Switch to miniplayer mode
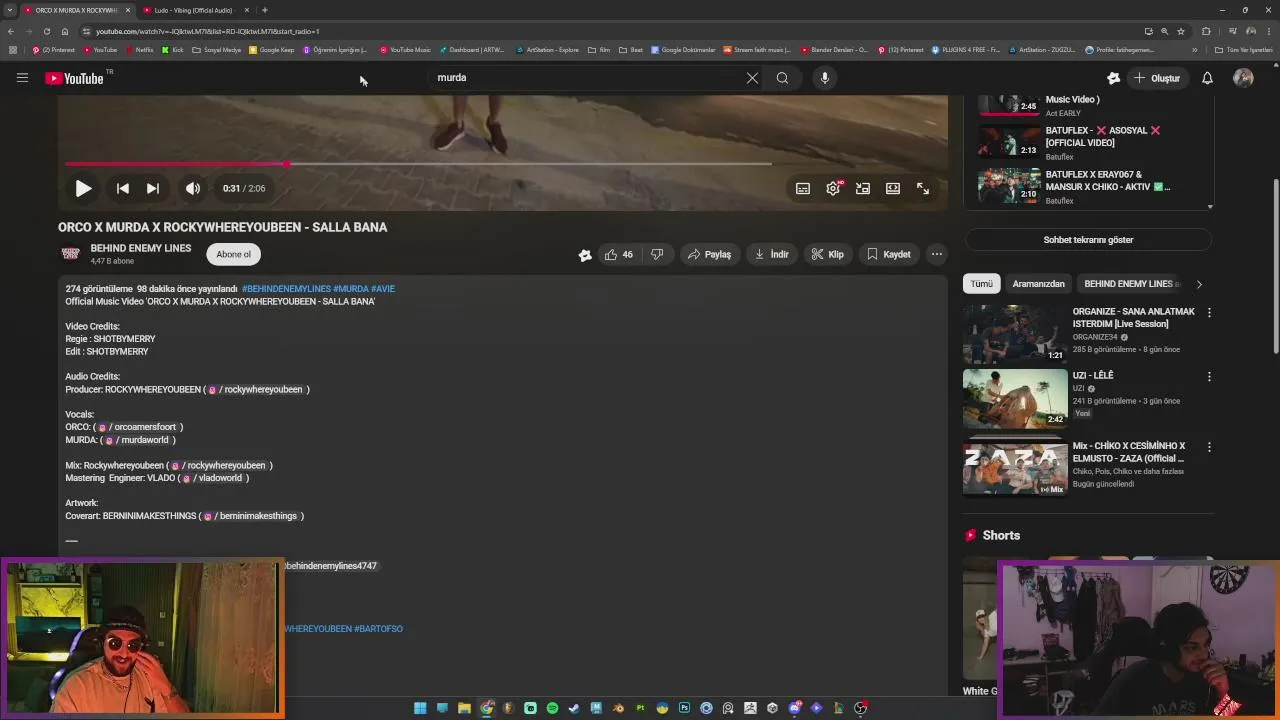The height and width of the screenshot is (720, 1280). pos(863,188)
